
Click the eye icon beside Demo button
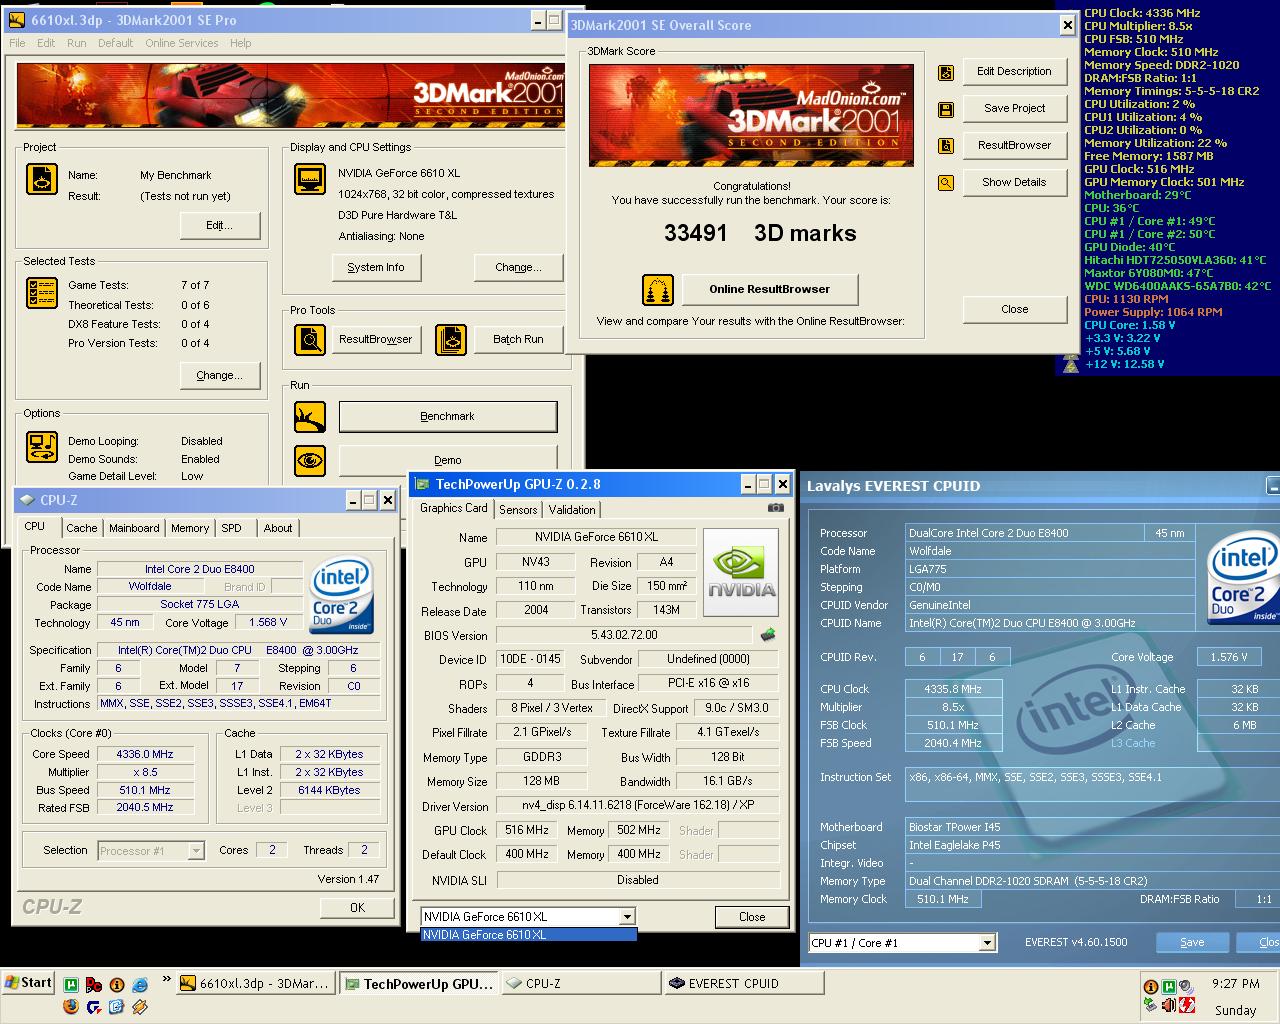(310, 460)
